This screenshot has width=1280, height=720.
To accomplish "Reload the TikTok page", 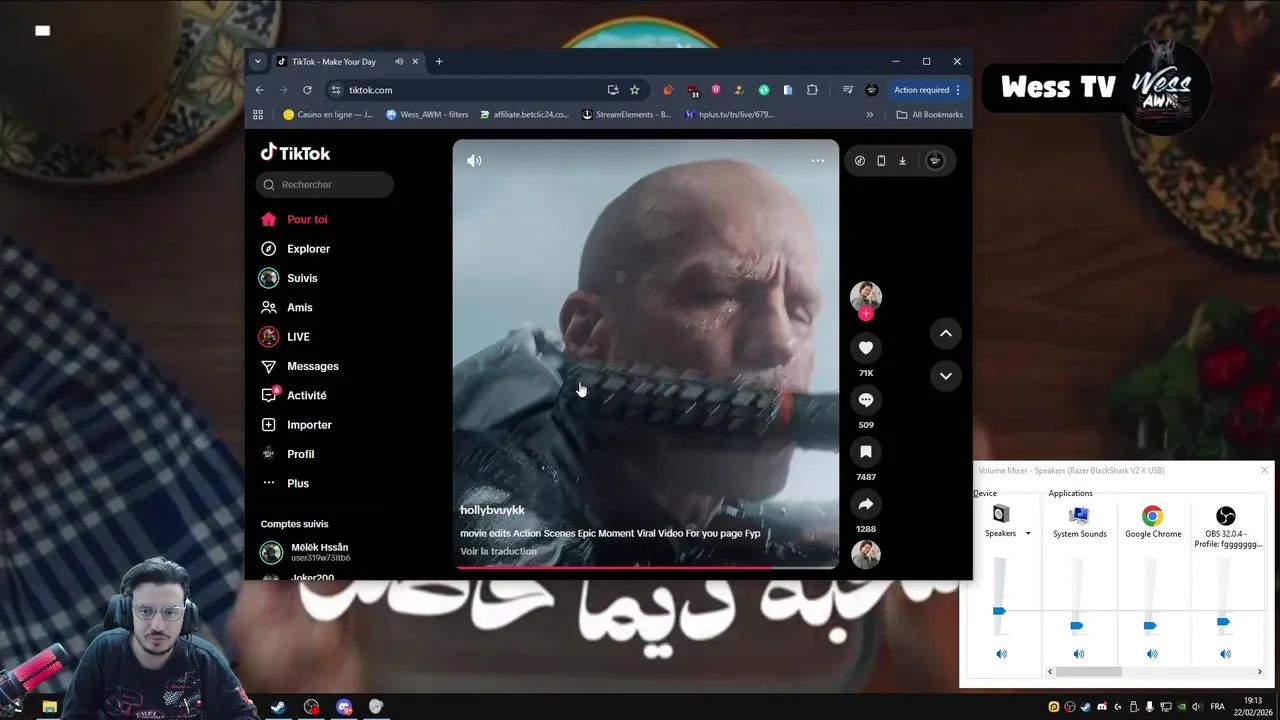I will click(307, 90).
